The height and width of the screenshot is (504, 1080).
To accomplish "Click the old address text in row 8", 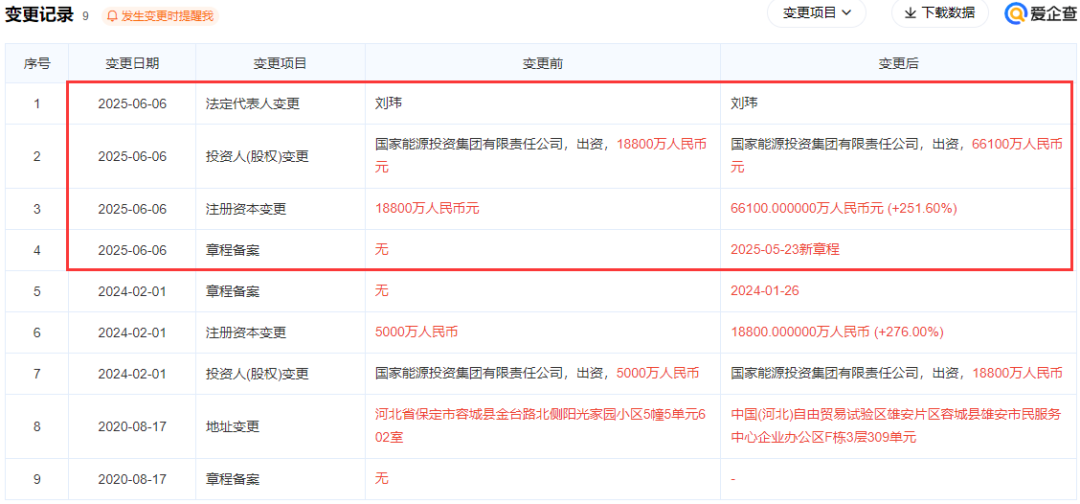I will coord(540,426).
